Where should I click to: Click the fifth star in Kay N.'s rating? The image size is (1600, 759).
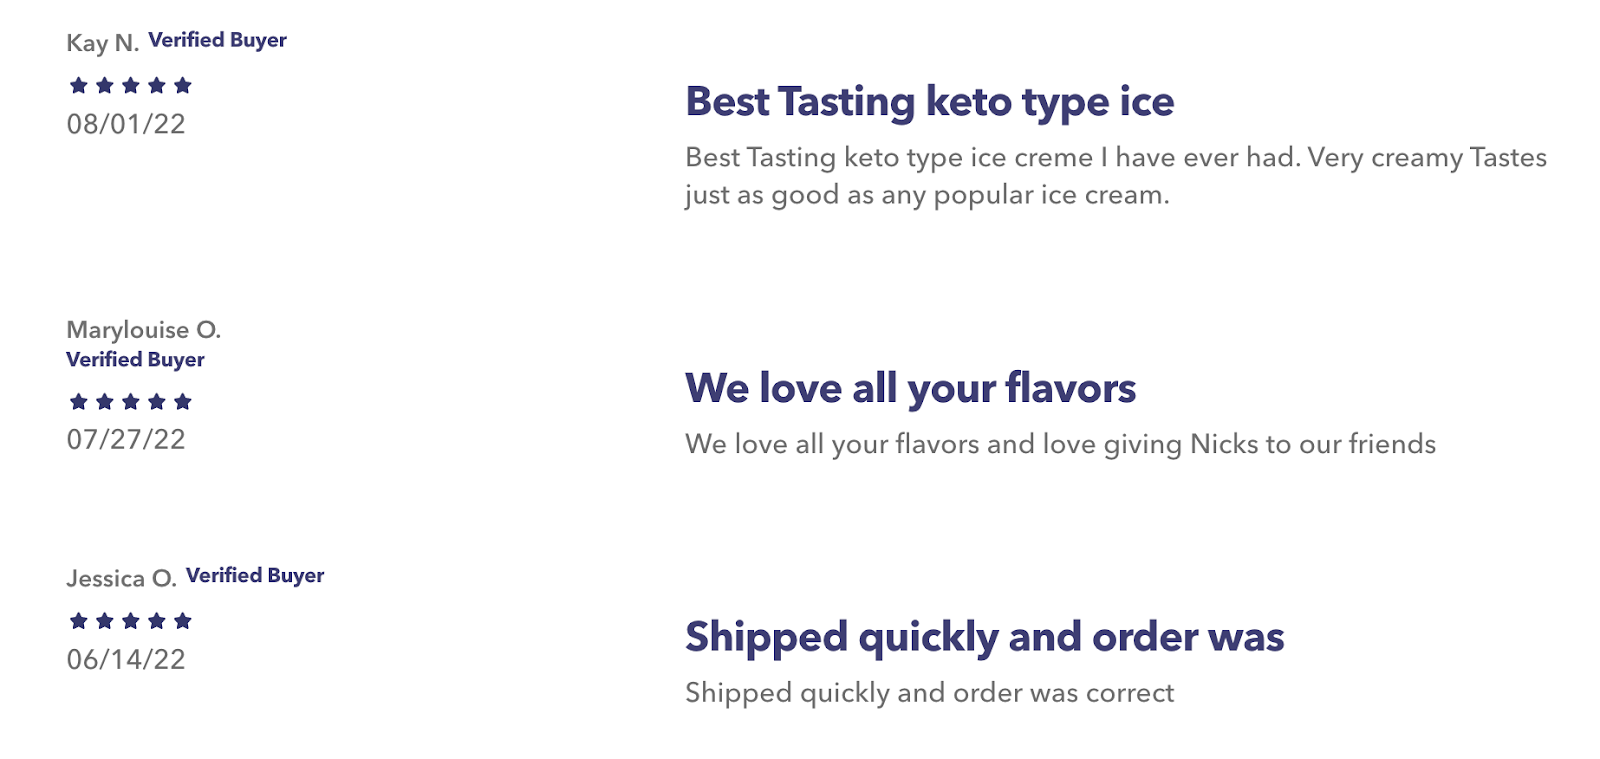click(x=182, y=86)
